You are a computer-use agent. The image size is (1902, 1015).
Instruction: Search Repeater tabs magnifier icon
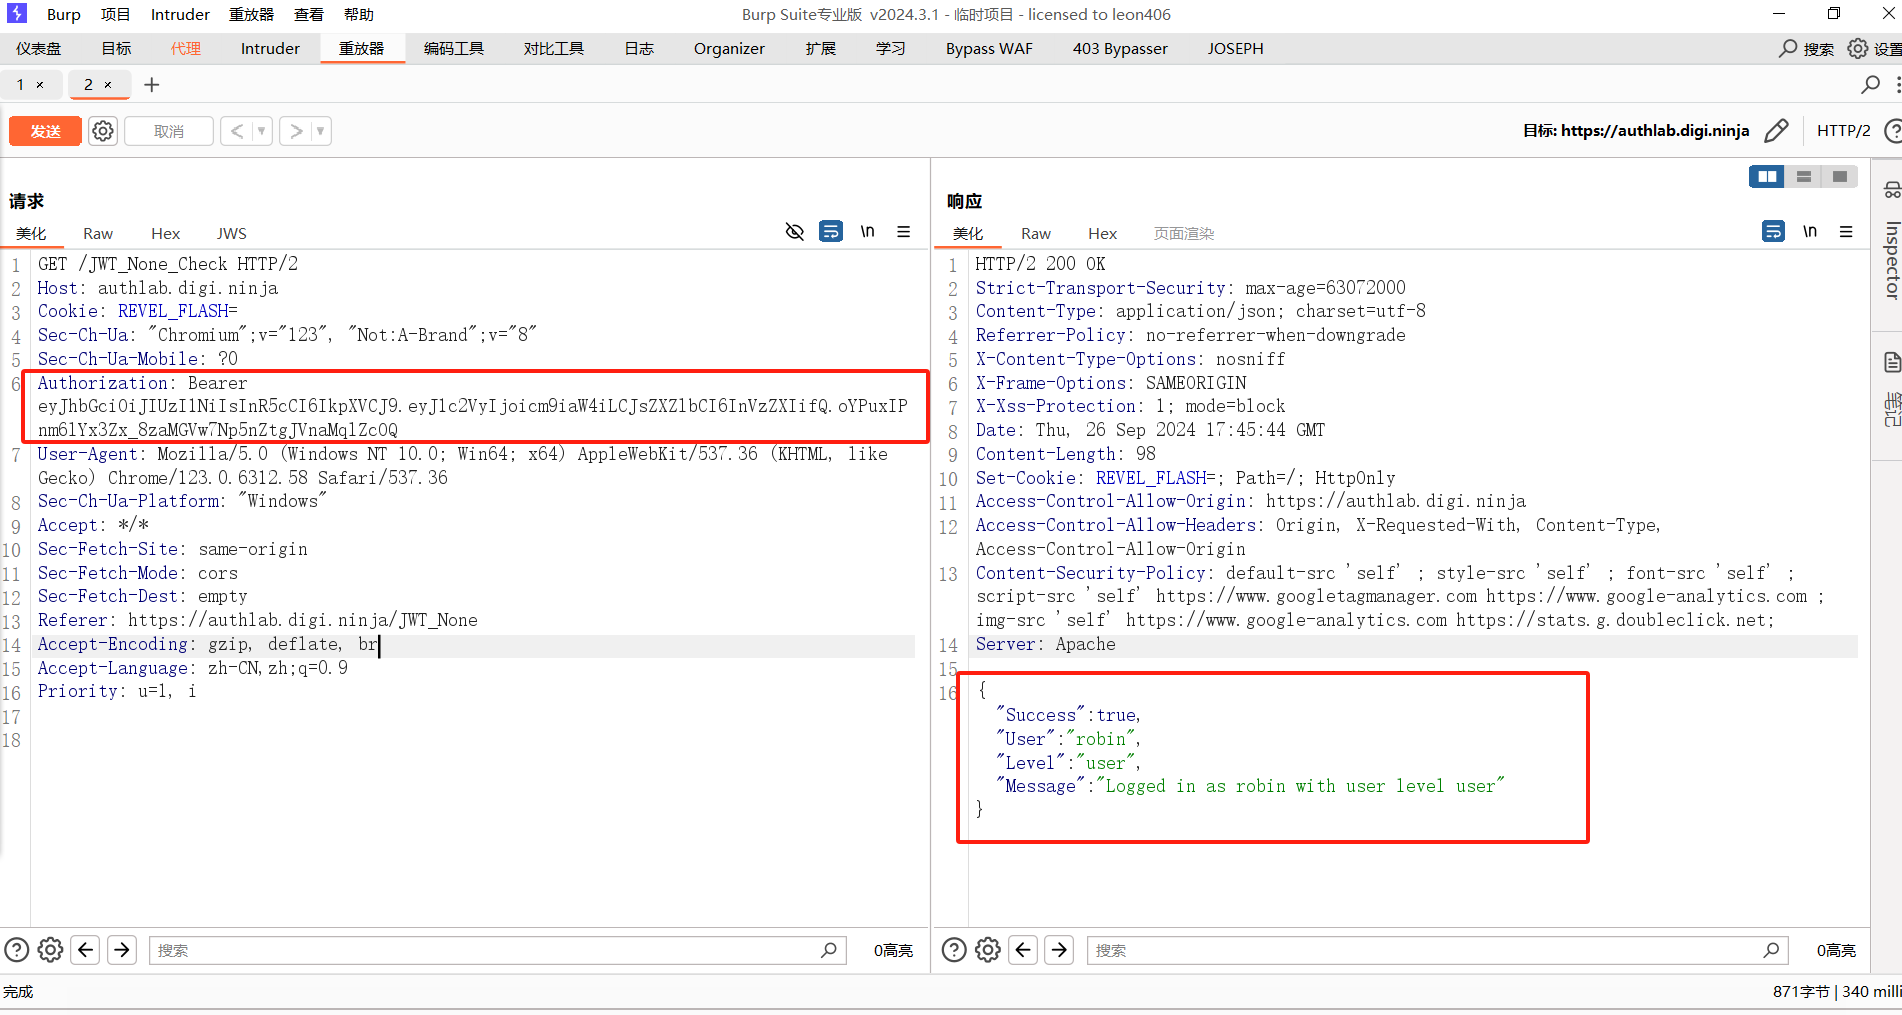coord(1870,85)
